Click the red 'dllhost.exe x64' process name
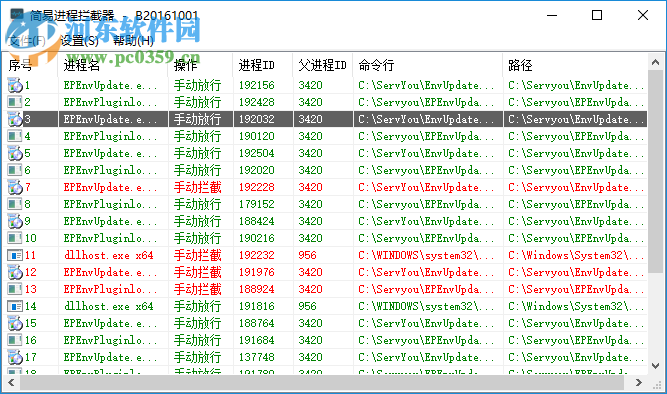The image size is (667, 394). (x=108, y=255)
